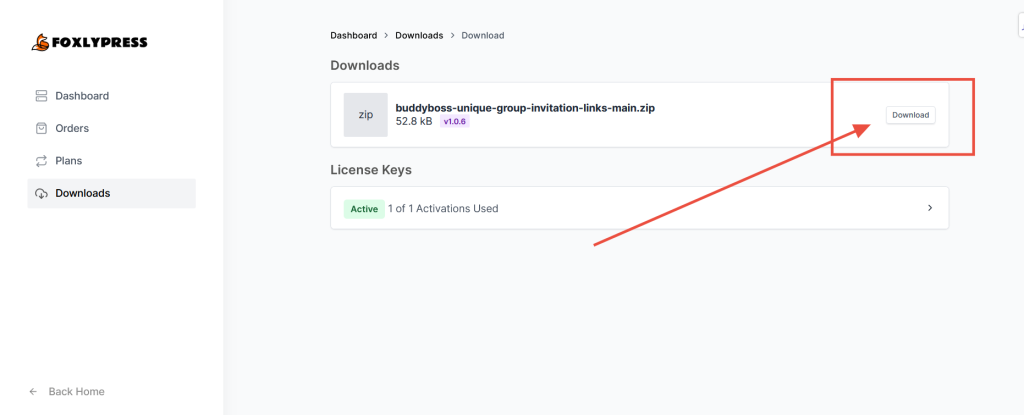Click the Downloads breadcrumb link
This screenshot has width=1024, height=415.
[419, 35]
